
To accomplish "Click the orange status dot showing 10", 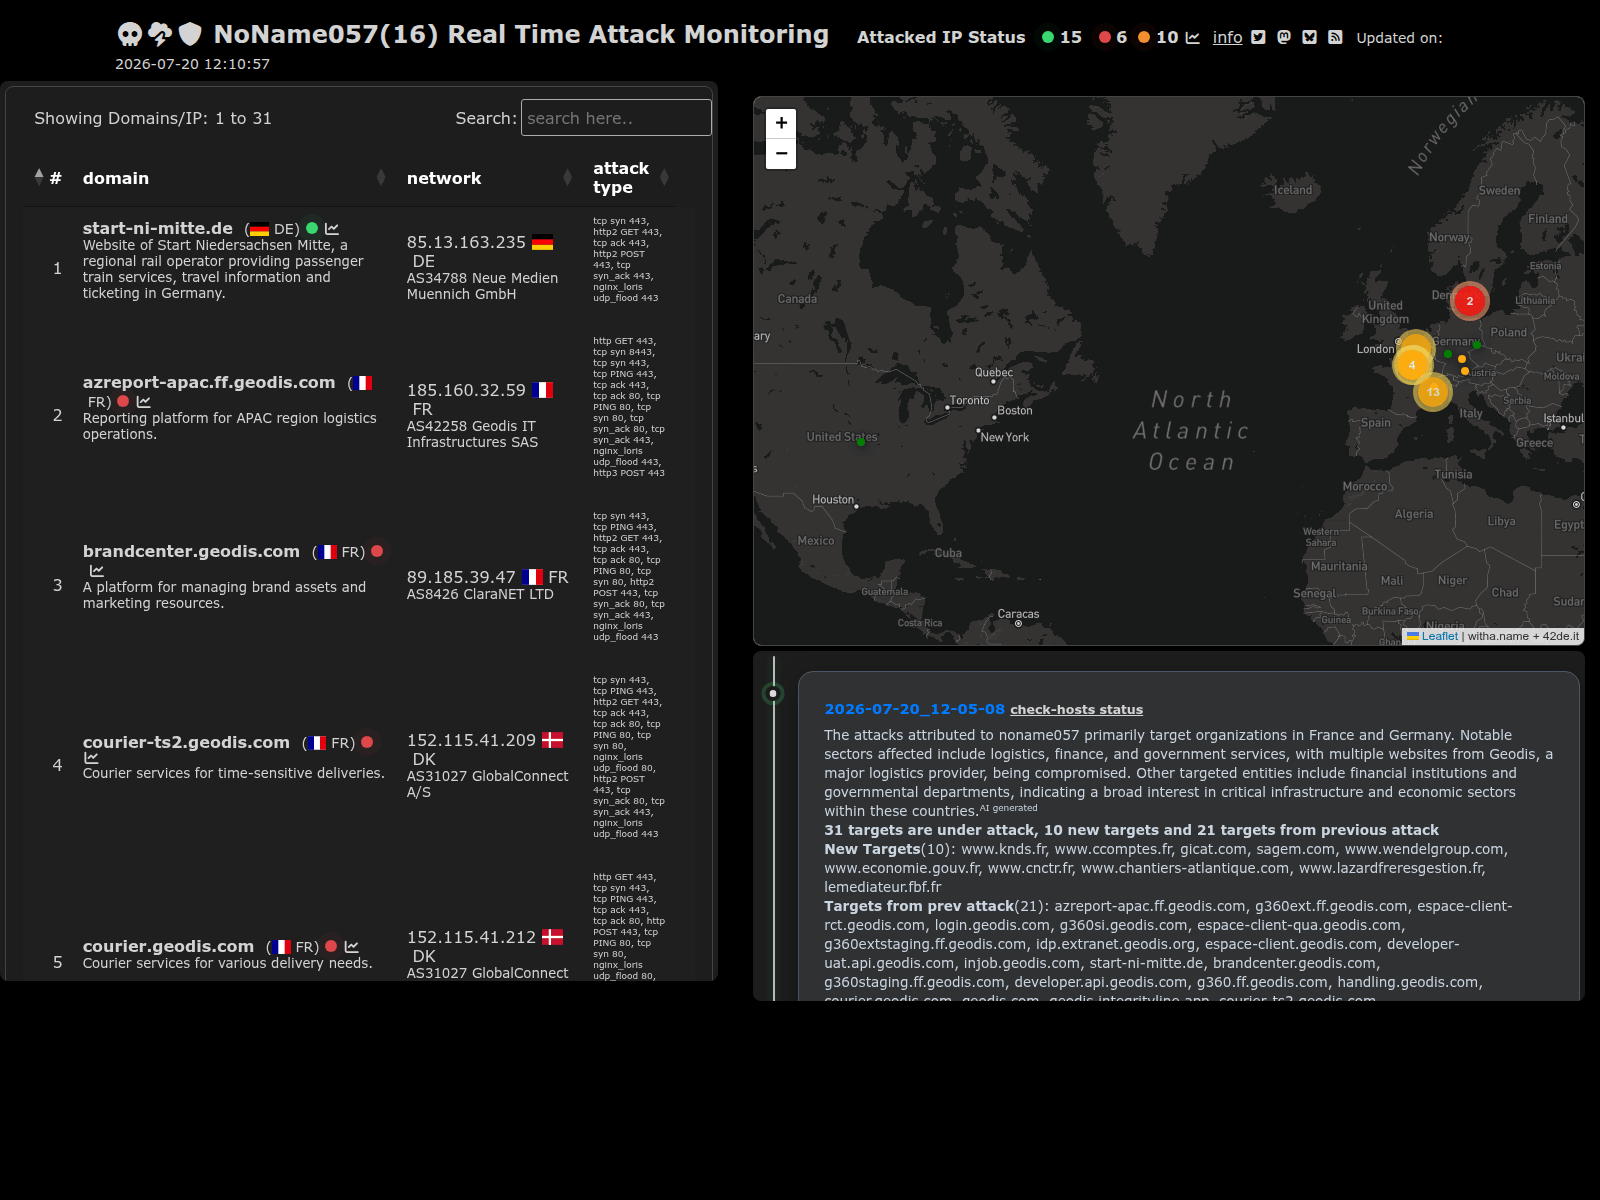I will click(1144, 37).
